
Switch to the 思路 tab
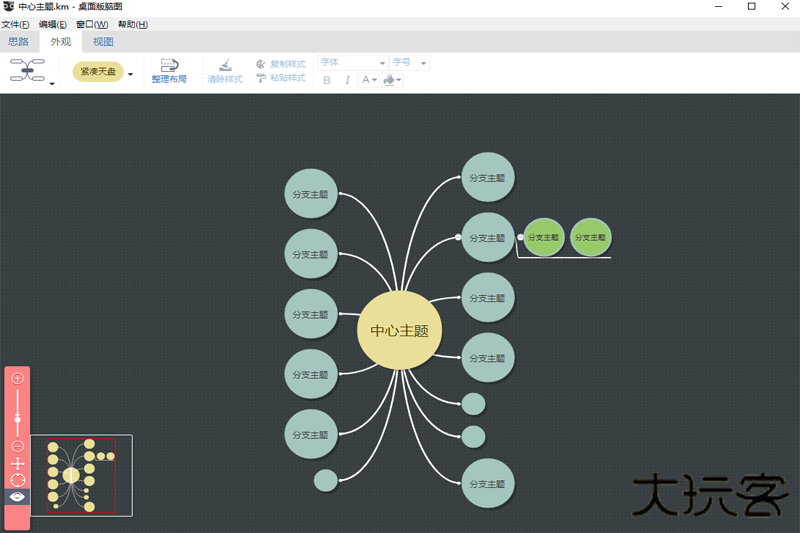point(18,42)
